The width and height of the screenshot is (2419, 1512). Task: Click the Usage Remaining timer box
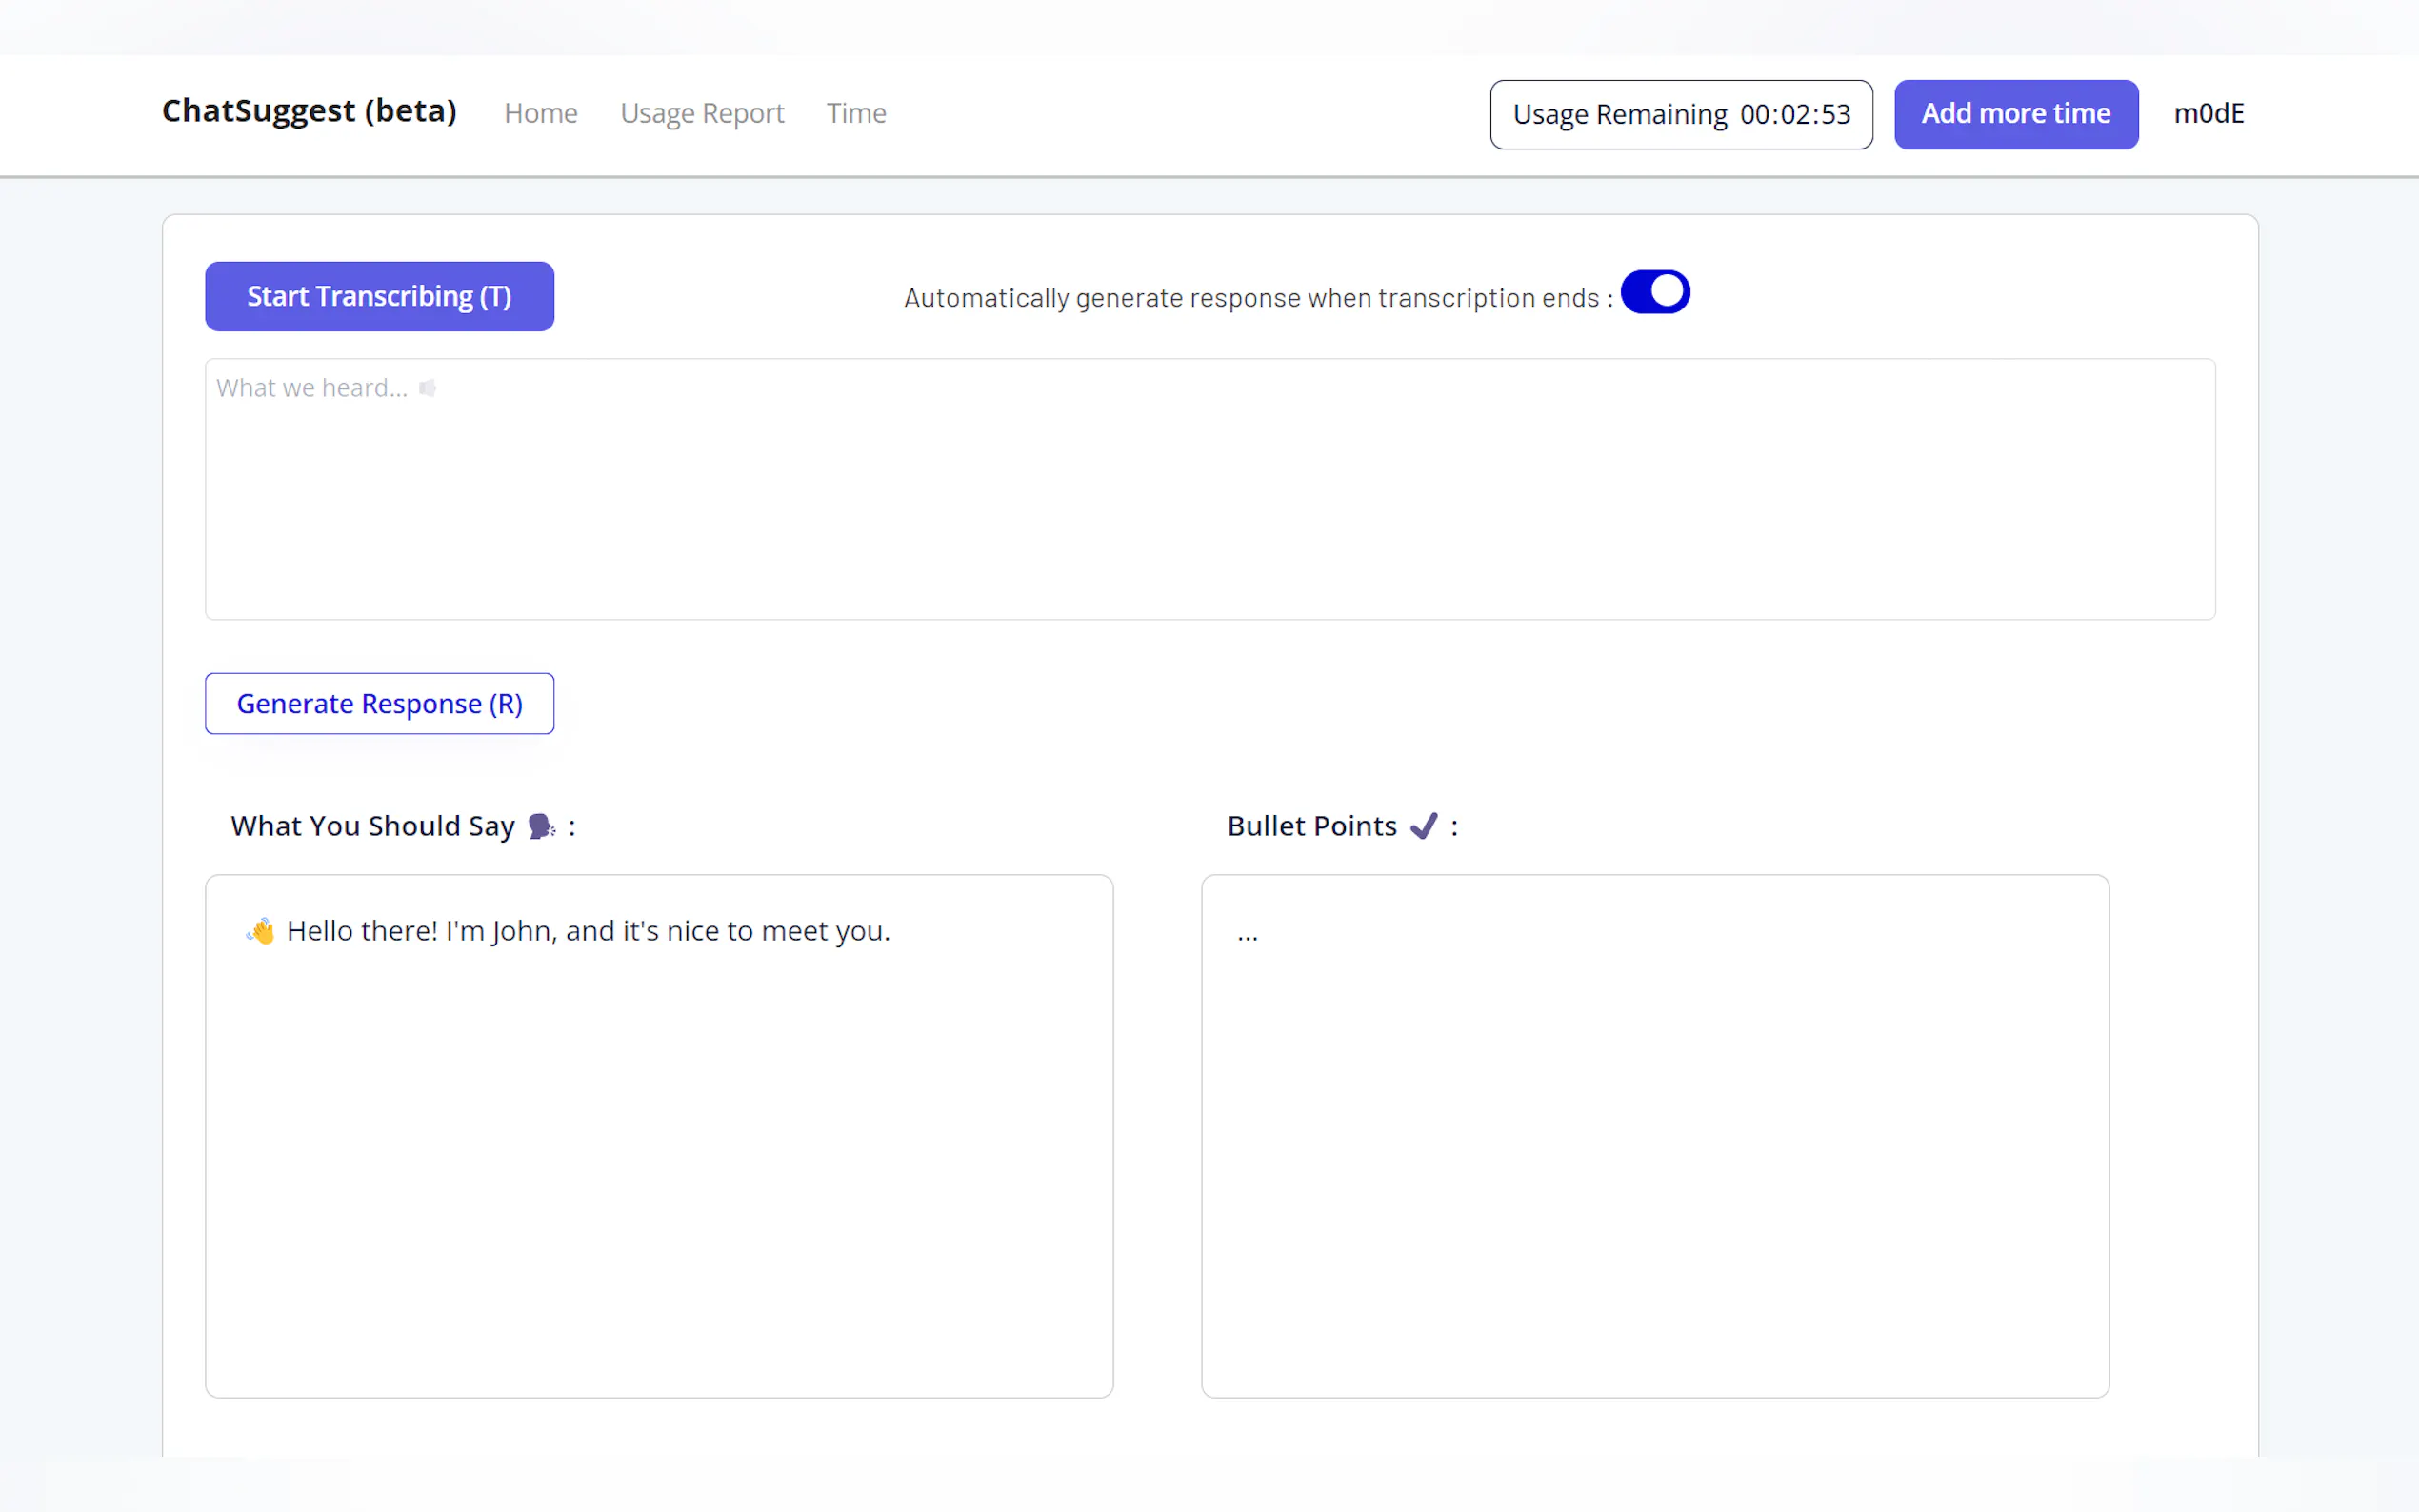1680,115
